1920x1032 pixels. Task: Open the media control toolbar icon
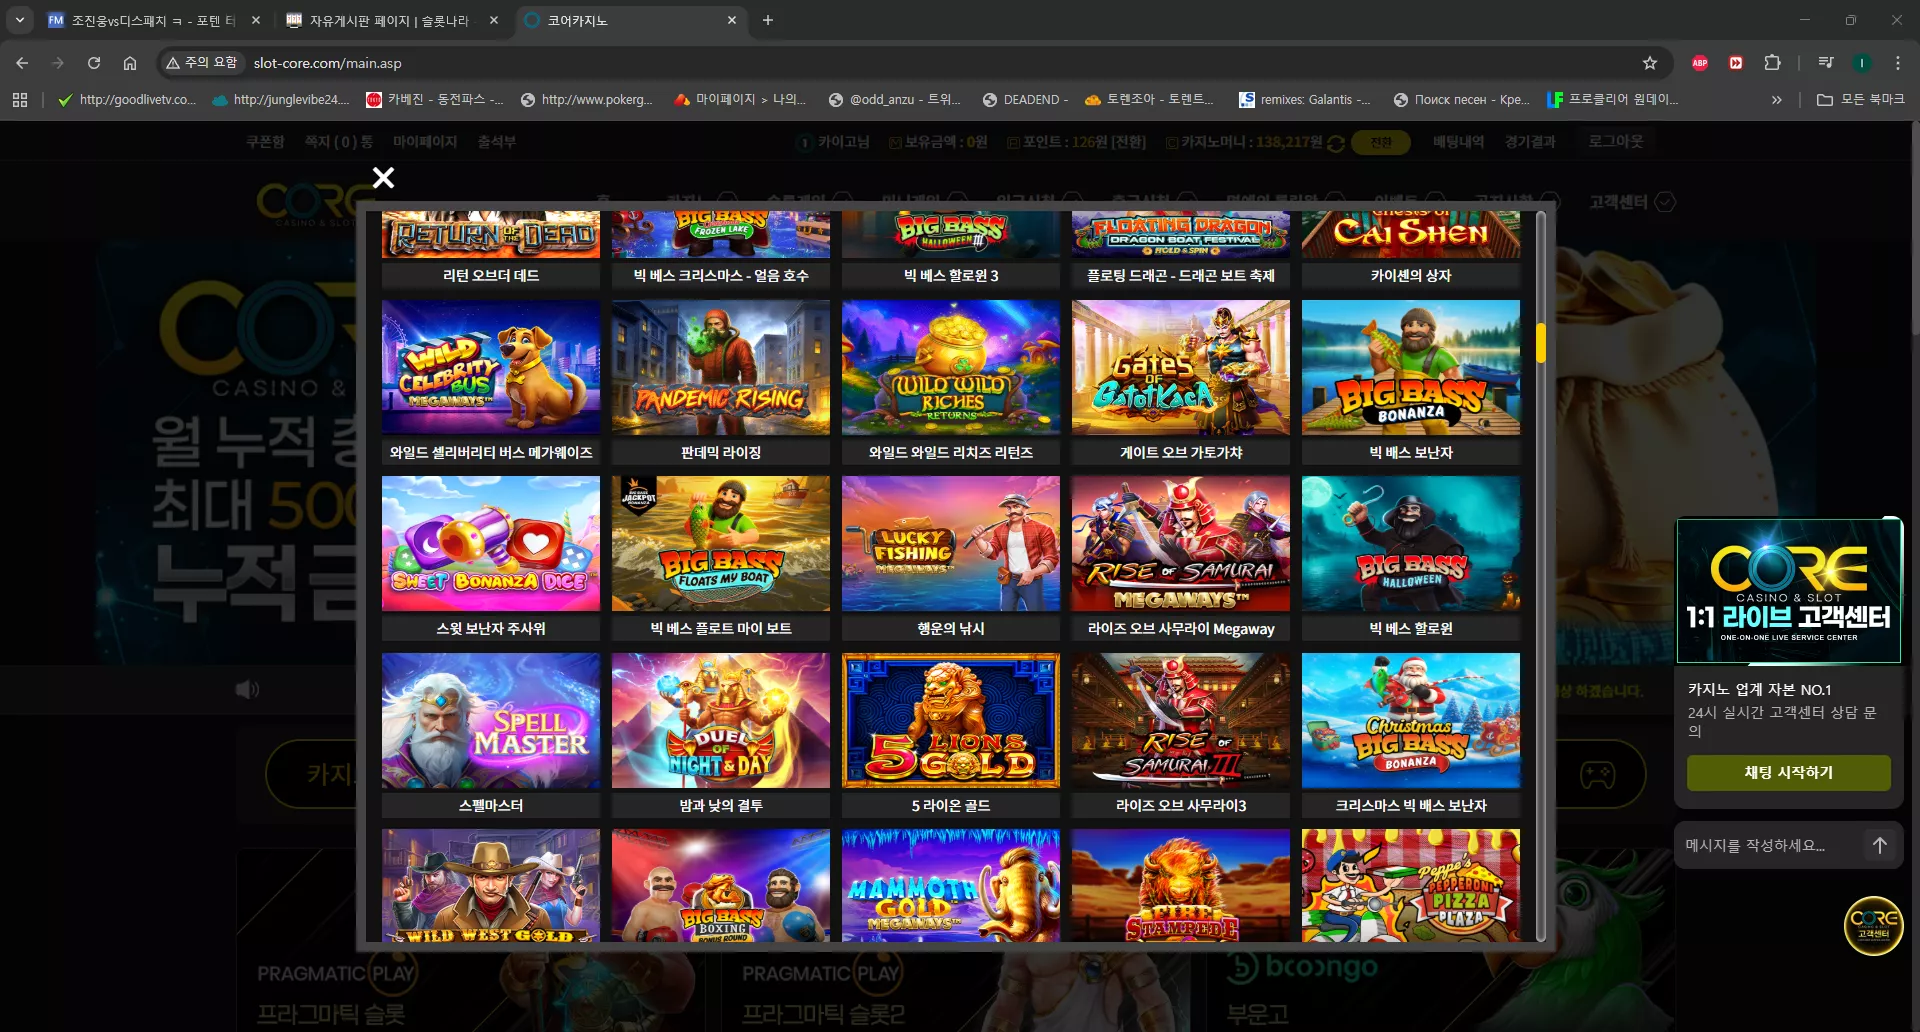coord(1826,63)
